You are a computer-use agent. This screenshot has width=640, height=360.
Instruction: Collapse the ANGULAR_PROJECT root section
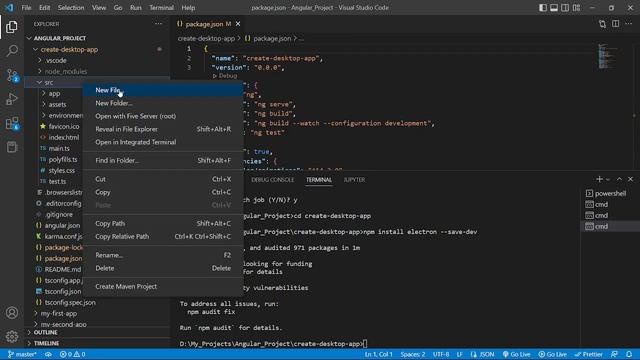coord(98,38)
